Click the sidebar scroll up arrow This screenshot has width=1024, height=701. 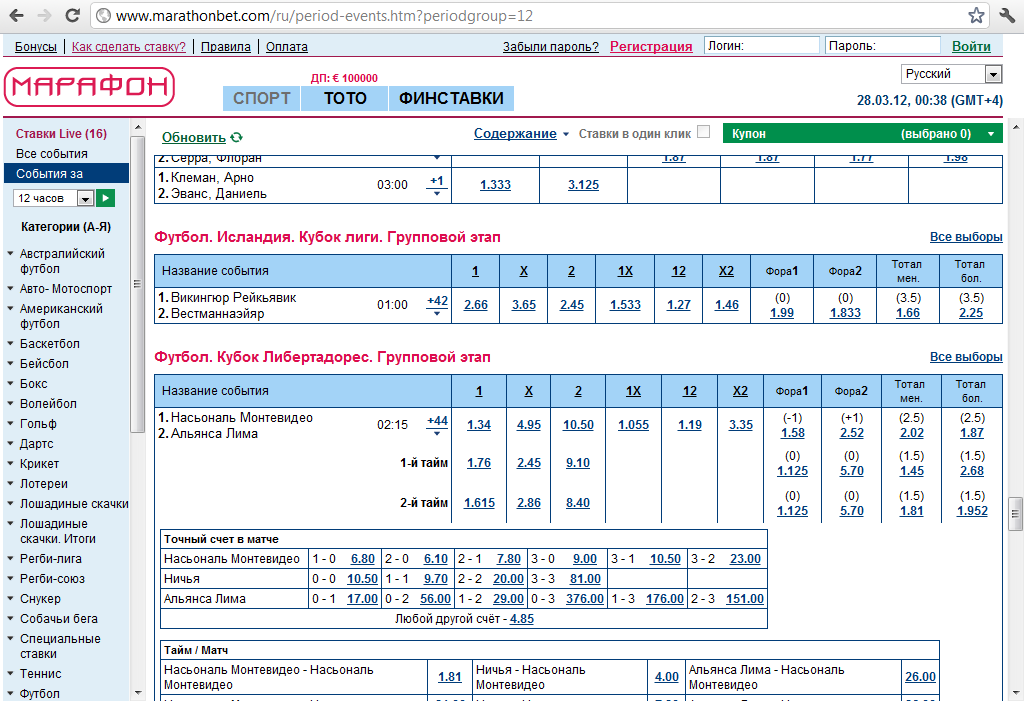(x=137, y=127)
